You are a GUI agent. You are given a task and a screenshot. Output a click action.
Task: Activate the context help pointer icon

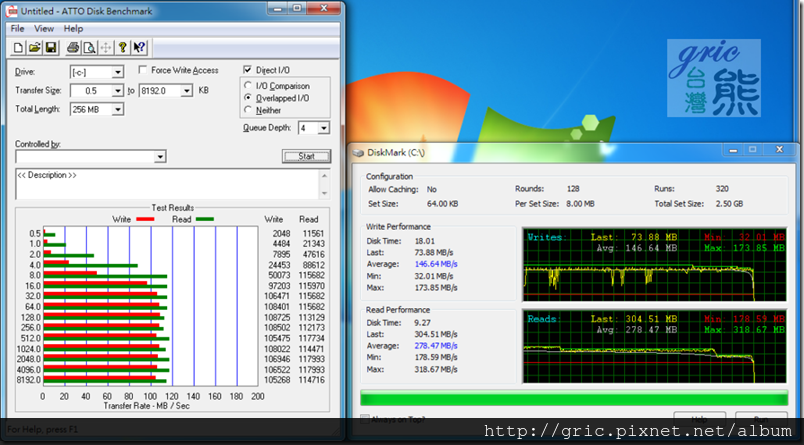click(x=139, y=48)
